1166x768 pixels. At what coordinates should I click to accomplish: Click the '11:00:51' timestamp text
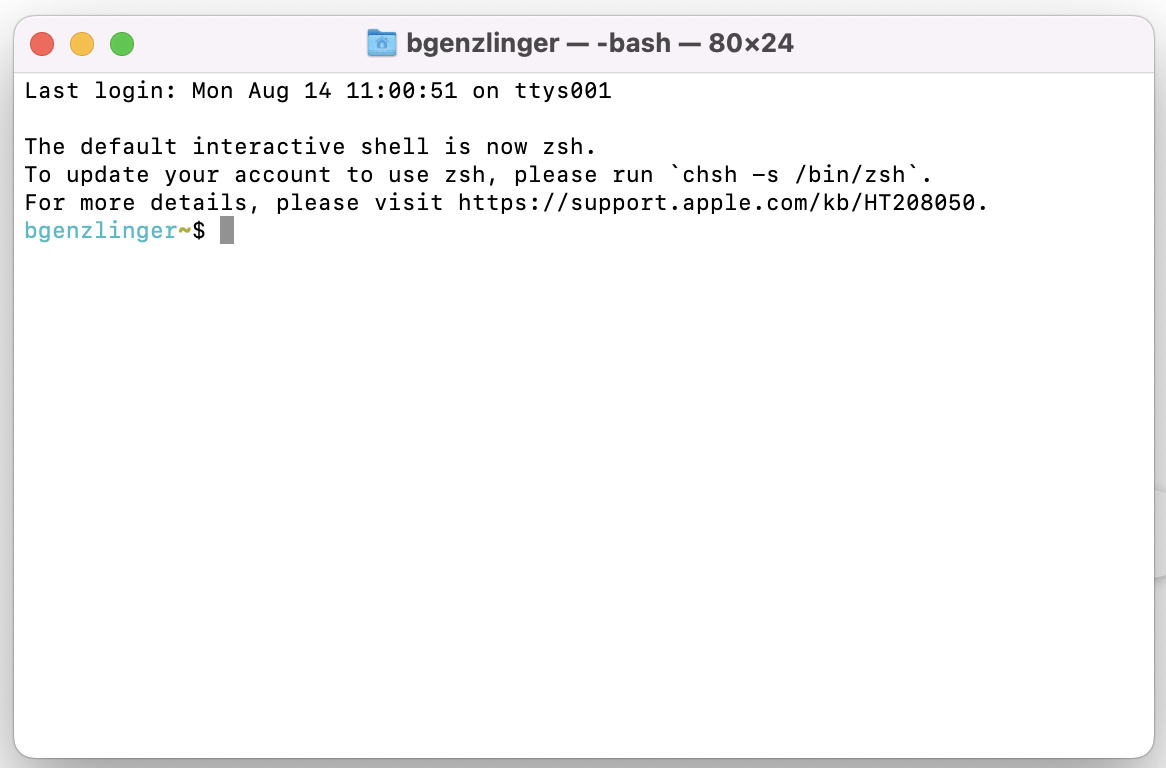[x=402, y=91]
